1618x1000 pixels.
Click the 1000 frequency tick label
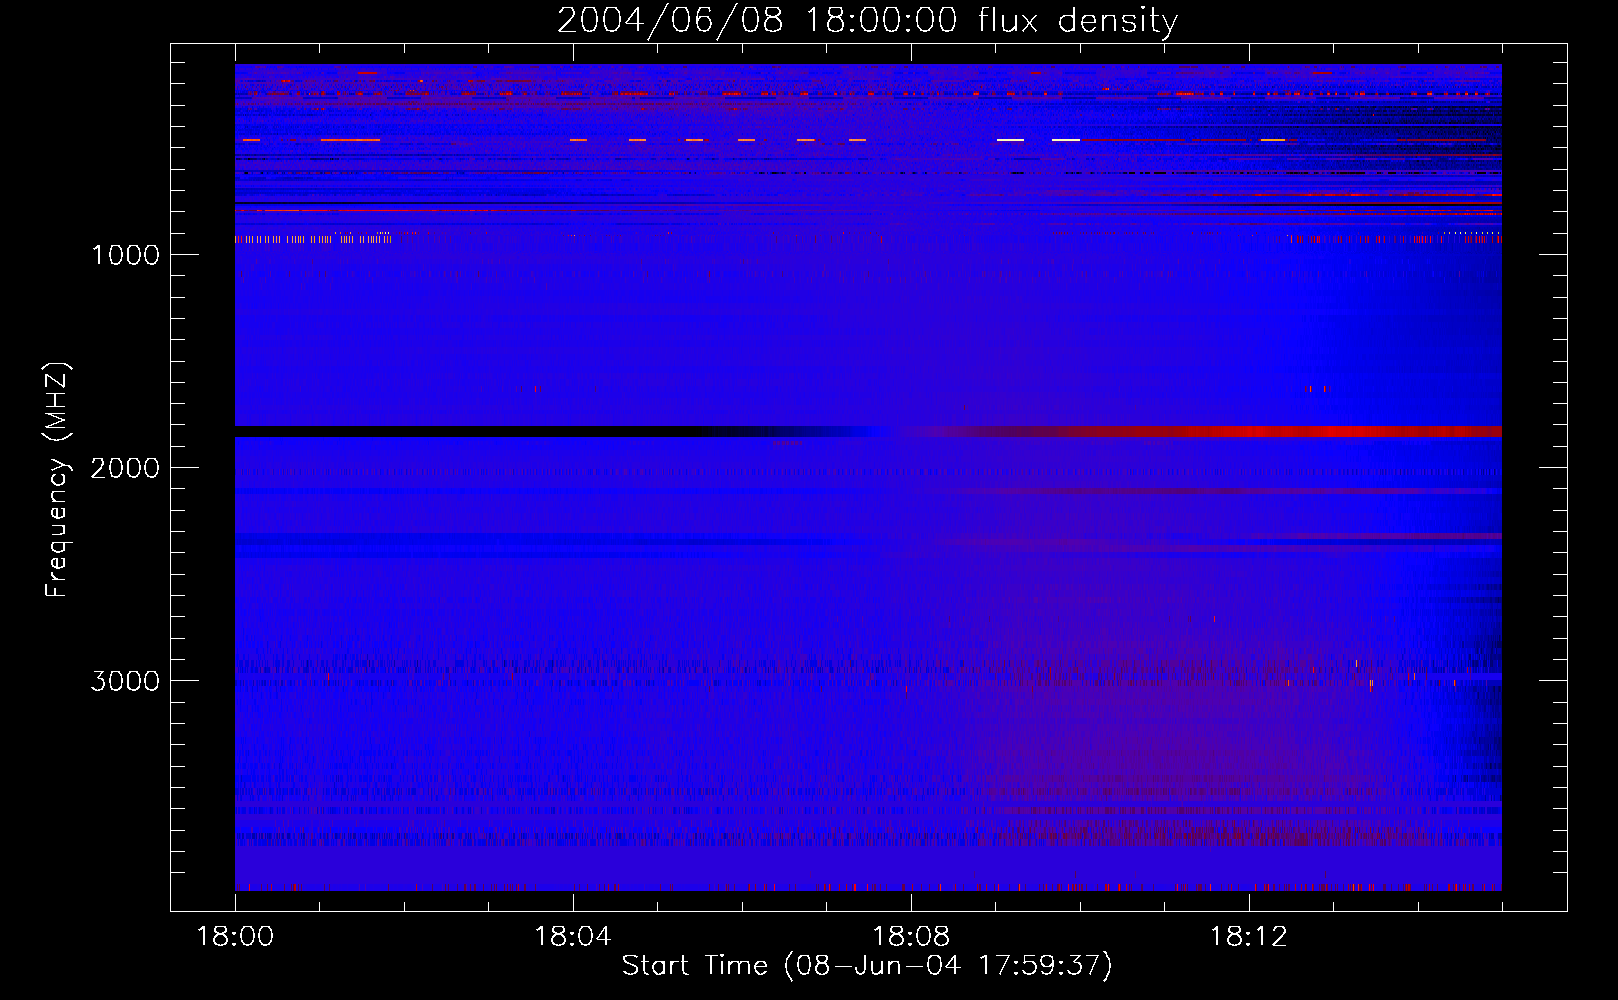tap(125, 255)
